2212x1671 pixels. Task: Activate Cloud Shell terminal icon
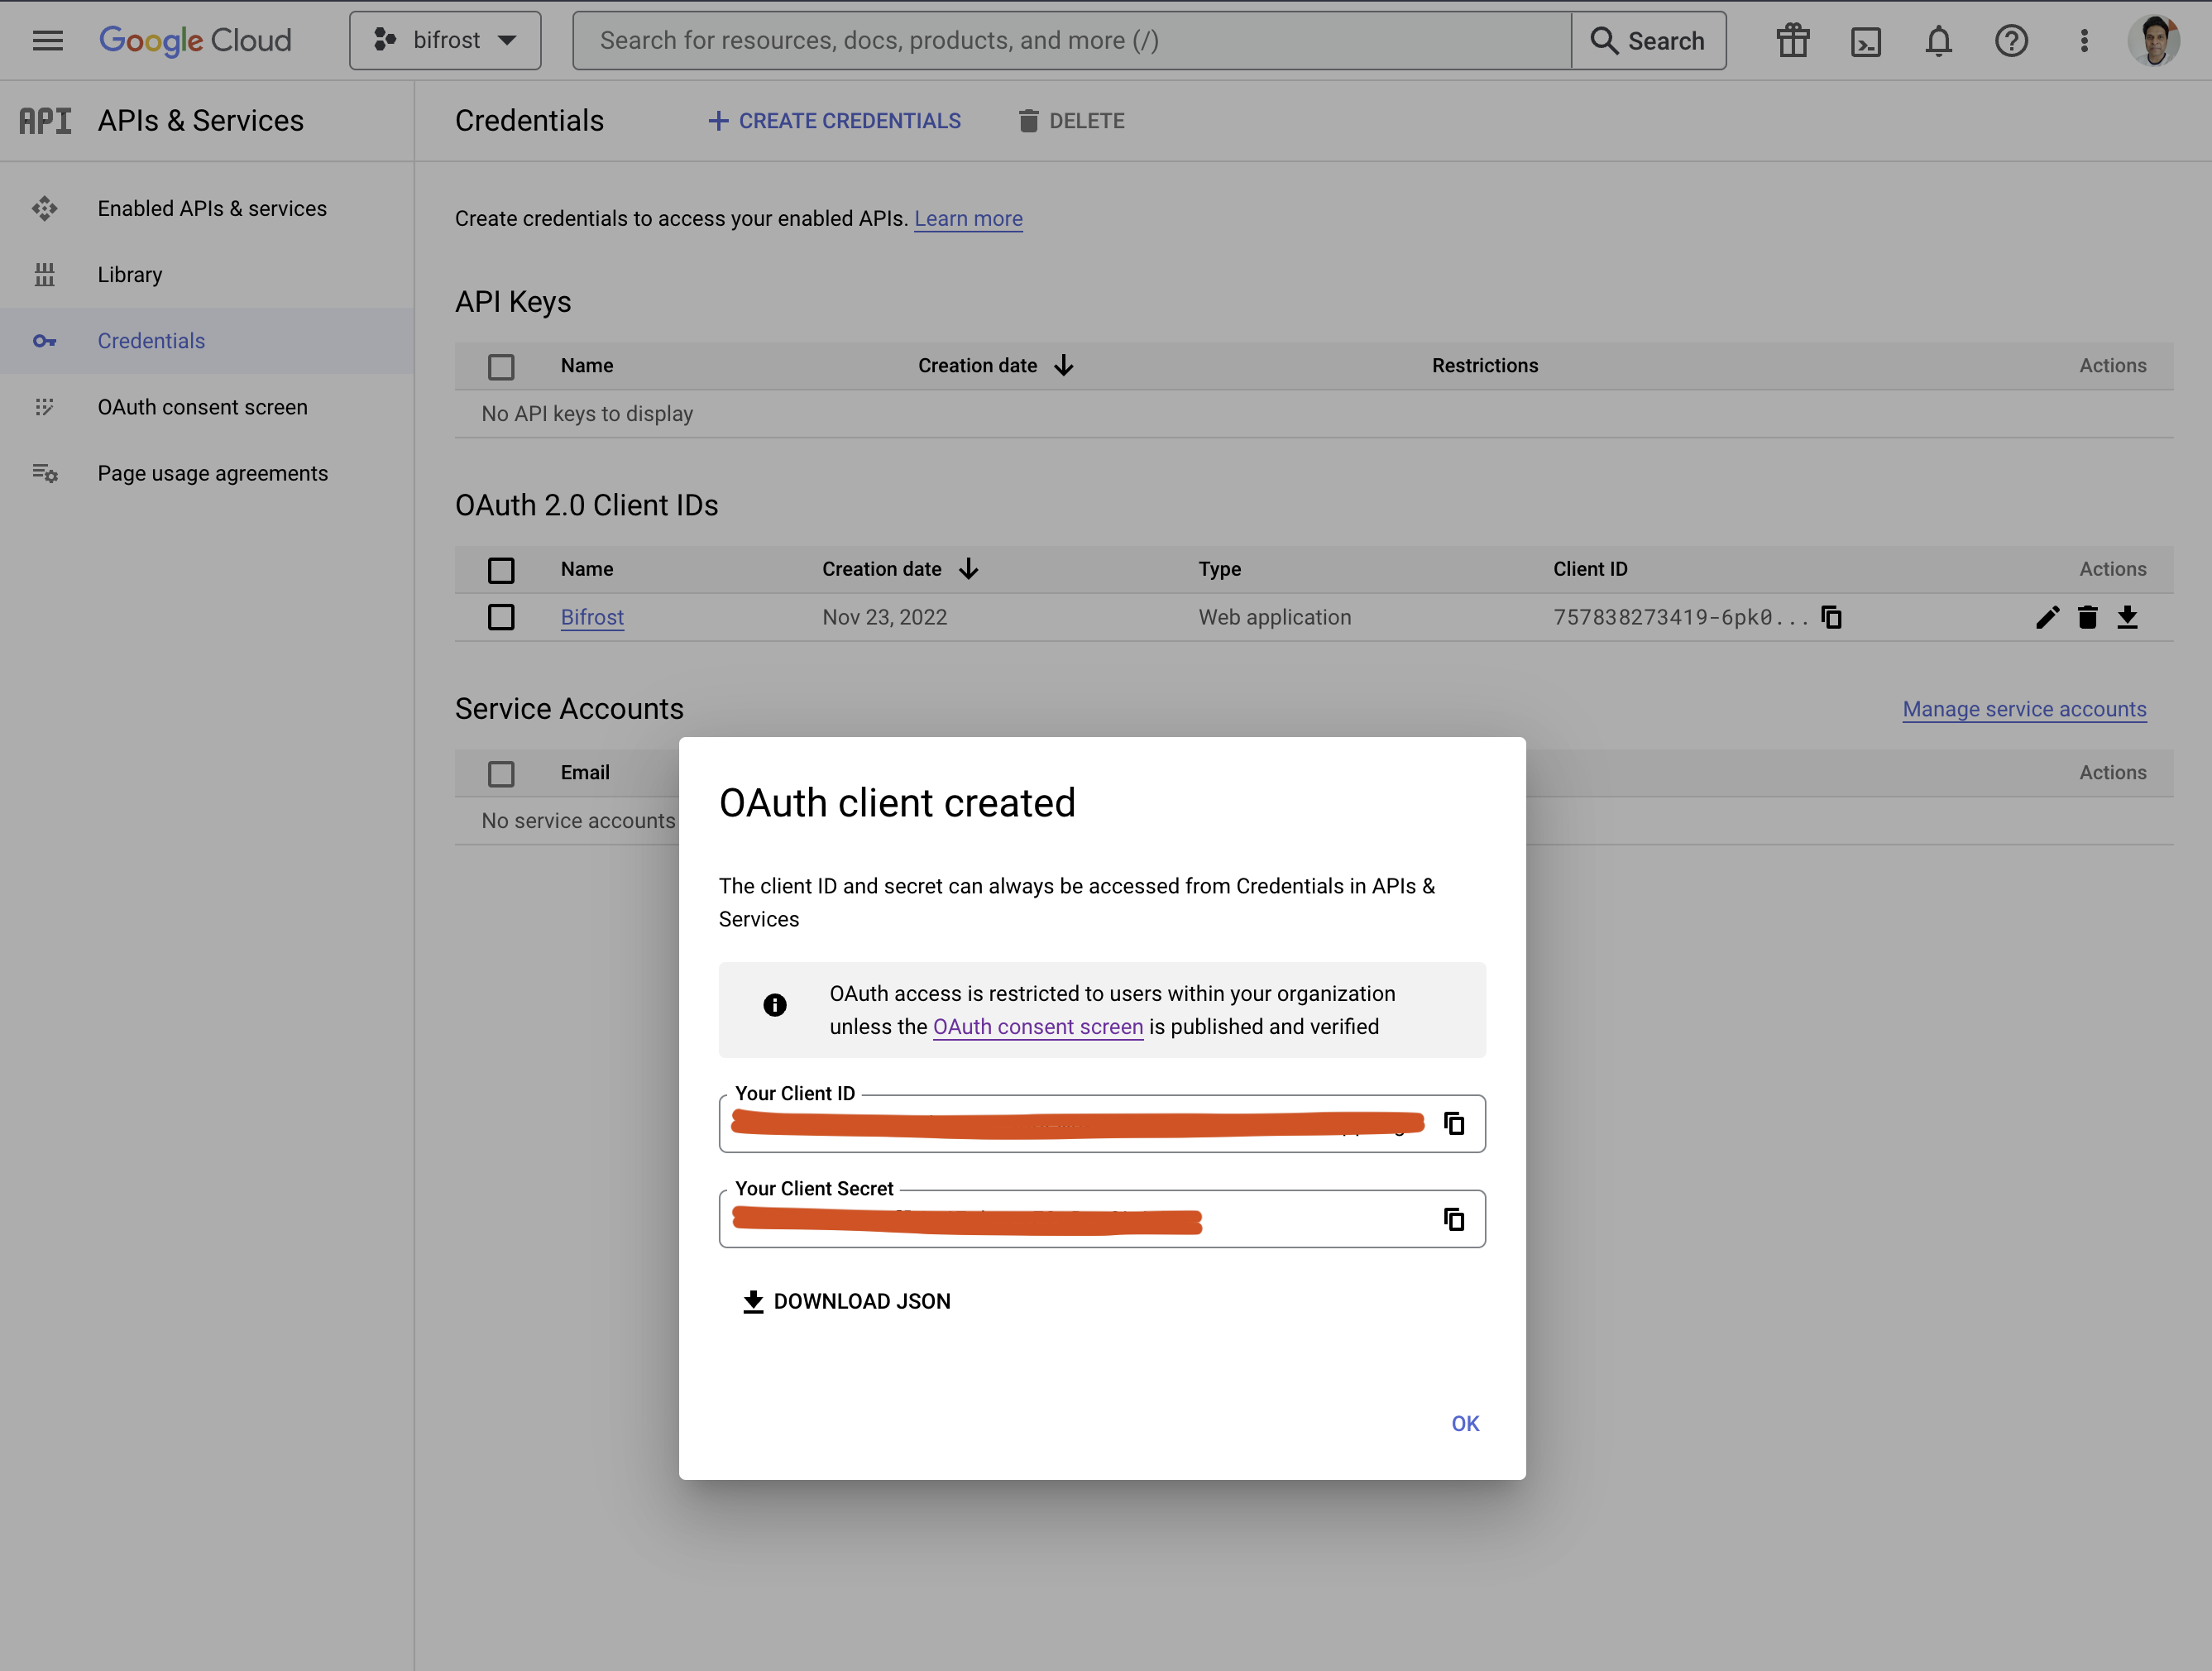(1865, 41)
